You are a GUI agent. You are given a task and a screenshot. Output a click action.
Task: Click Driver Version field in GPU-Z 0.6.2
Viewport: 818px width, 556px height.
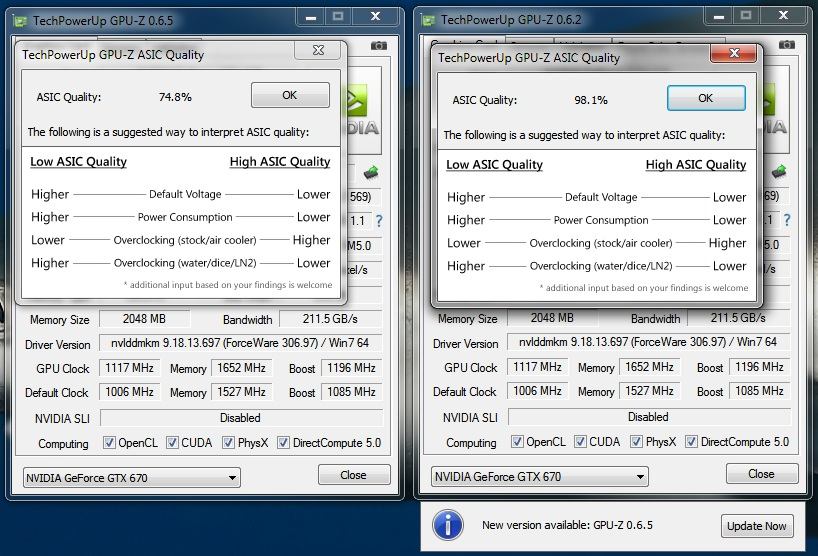coord(648,342)
